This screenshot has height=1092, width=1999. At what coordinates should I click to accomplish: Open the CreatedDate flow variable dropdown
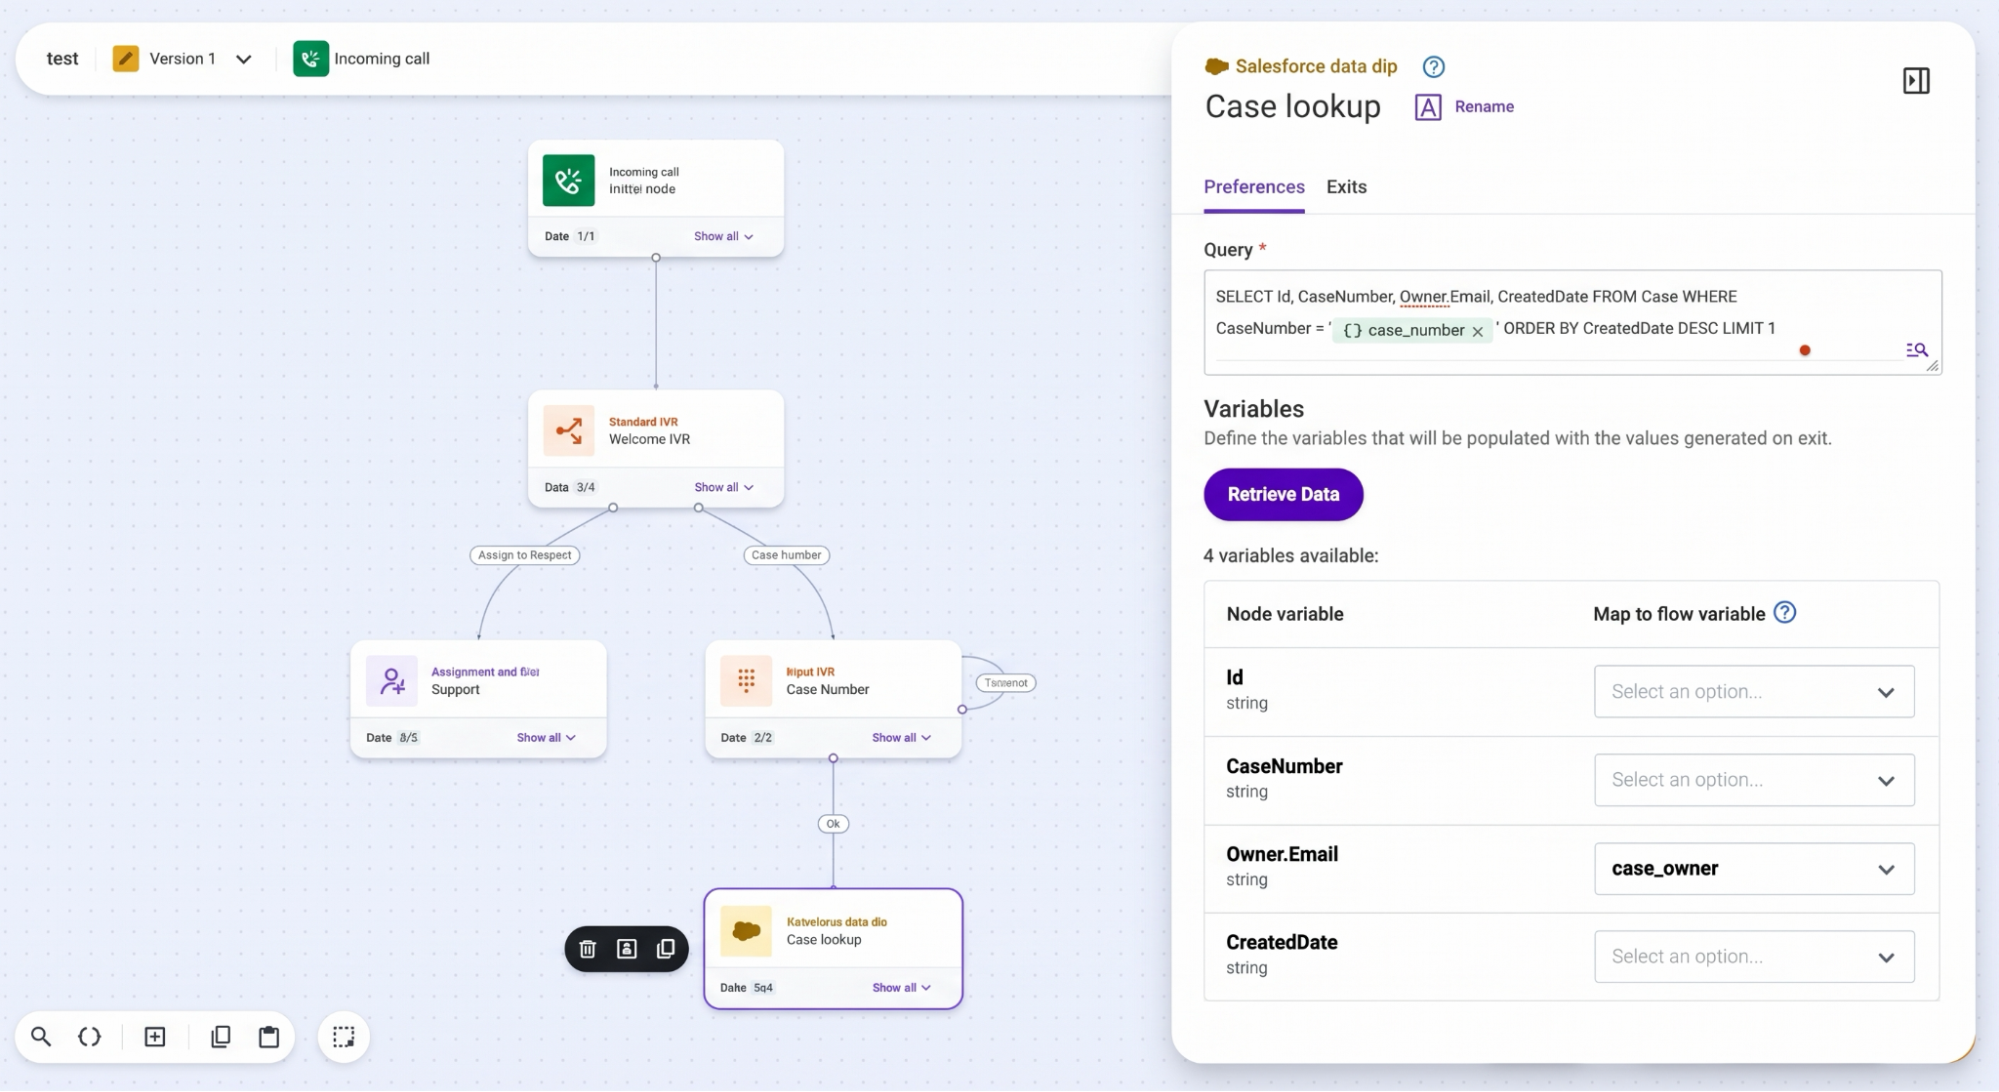pyautogui.click(x=1754, y=957)
